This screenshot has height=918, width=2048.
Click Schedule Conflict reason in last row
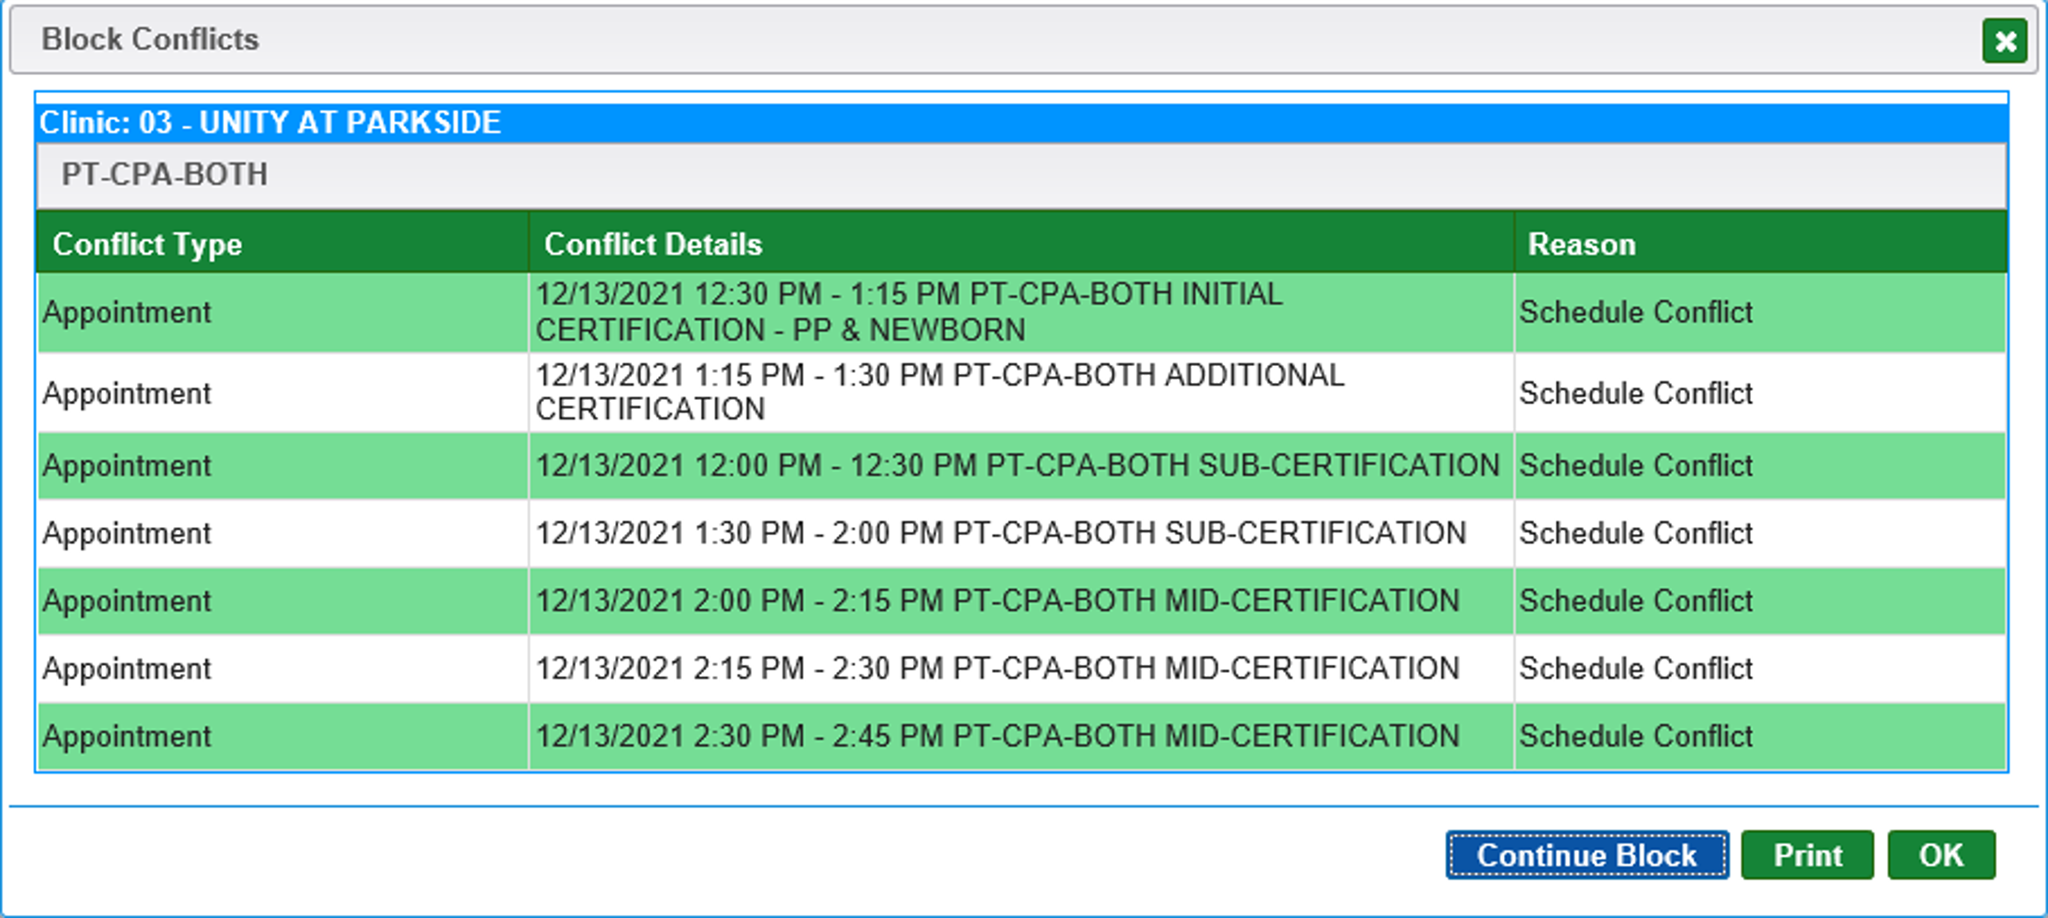click(x=1636, y=736)
